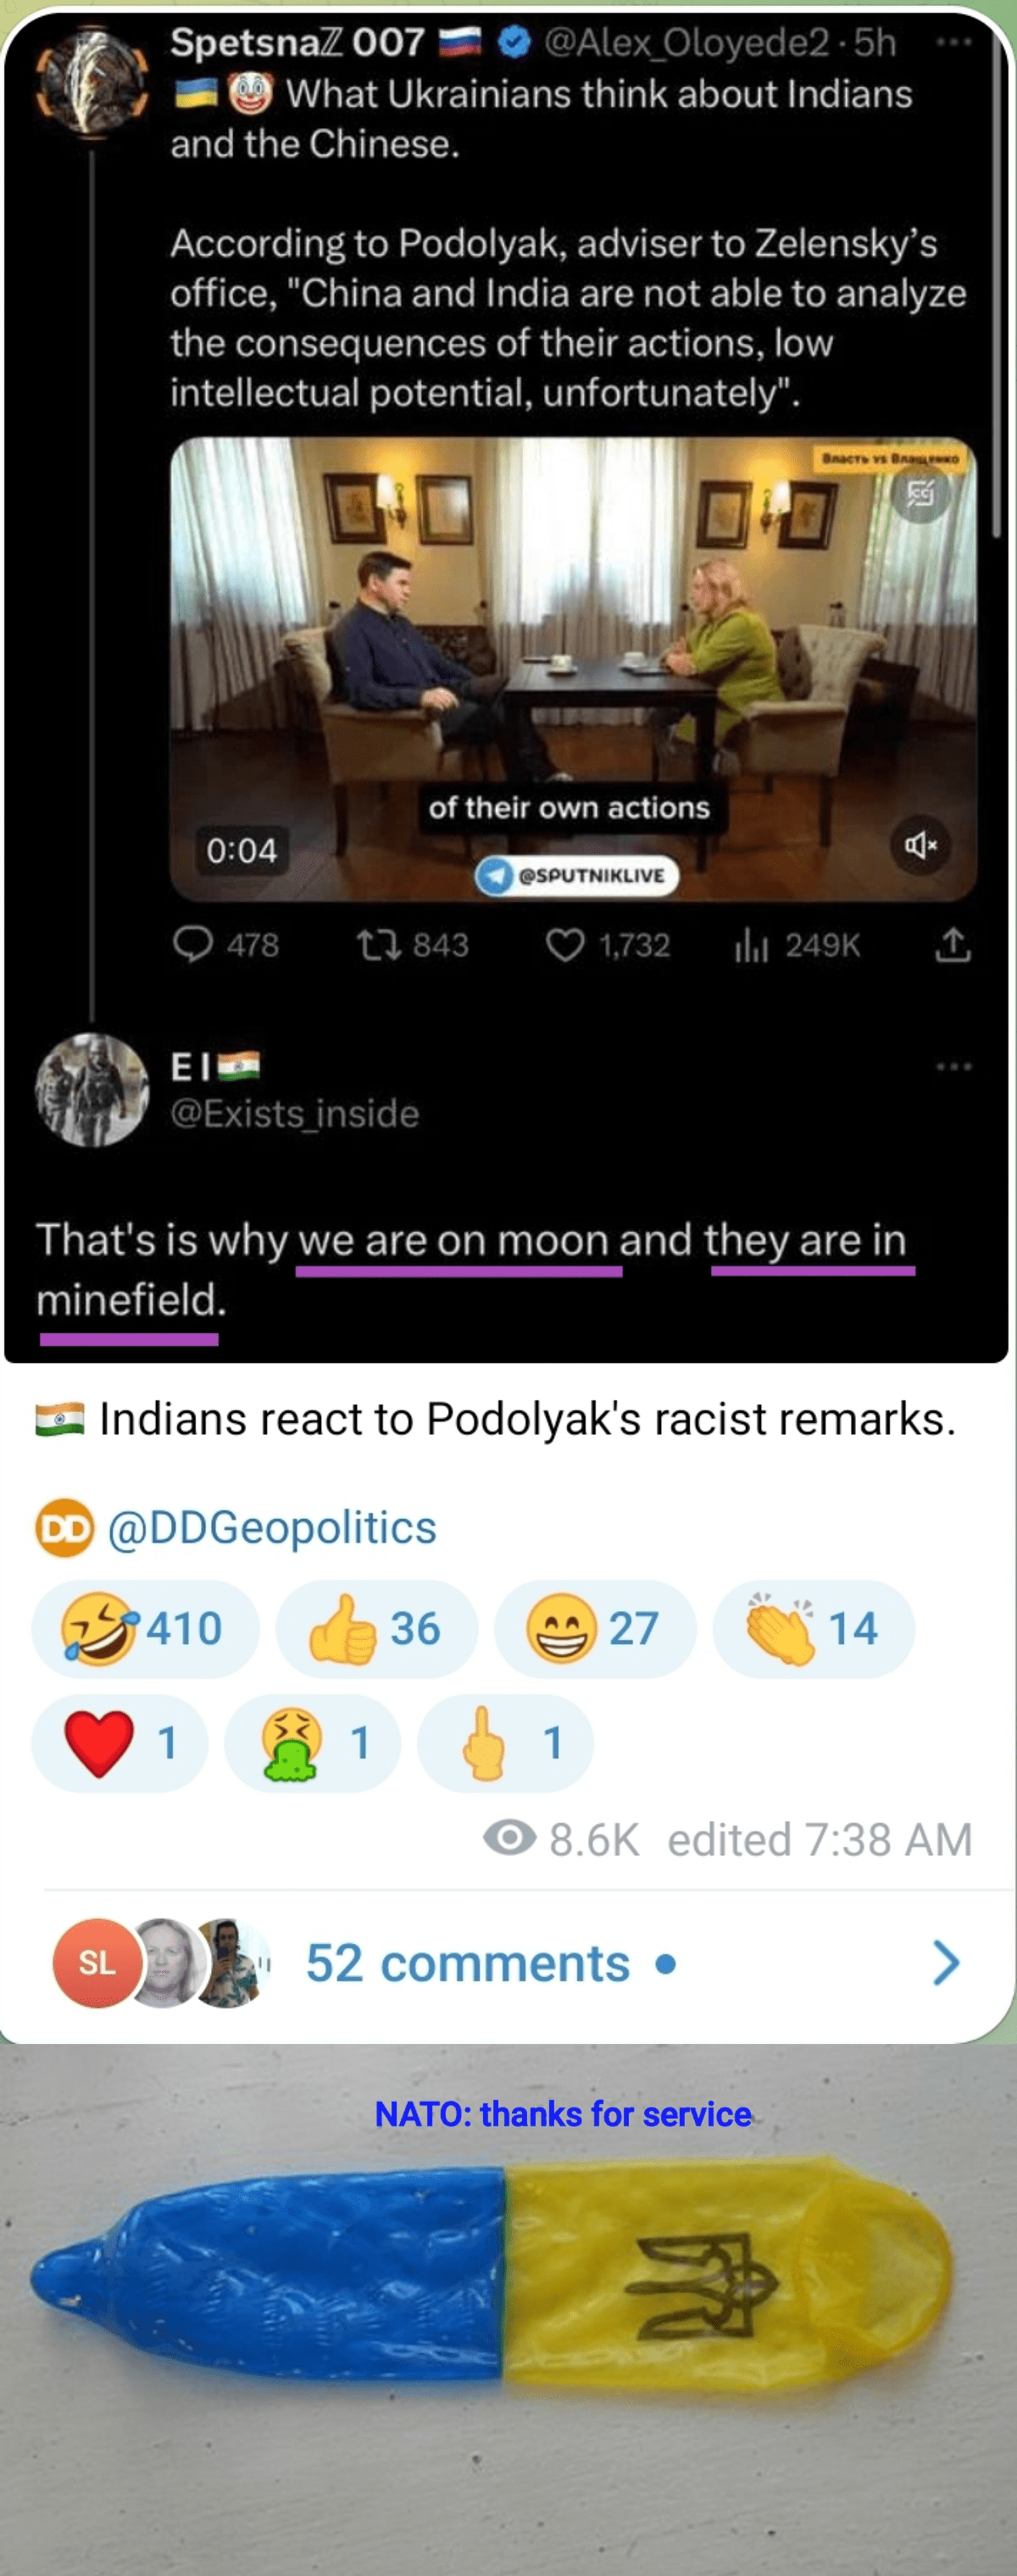Viewport: 1017px width, 2576px height.
Task: Click the views chart icon showing 249K
Action: coord(750,944)
